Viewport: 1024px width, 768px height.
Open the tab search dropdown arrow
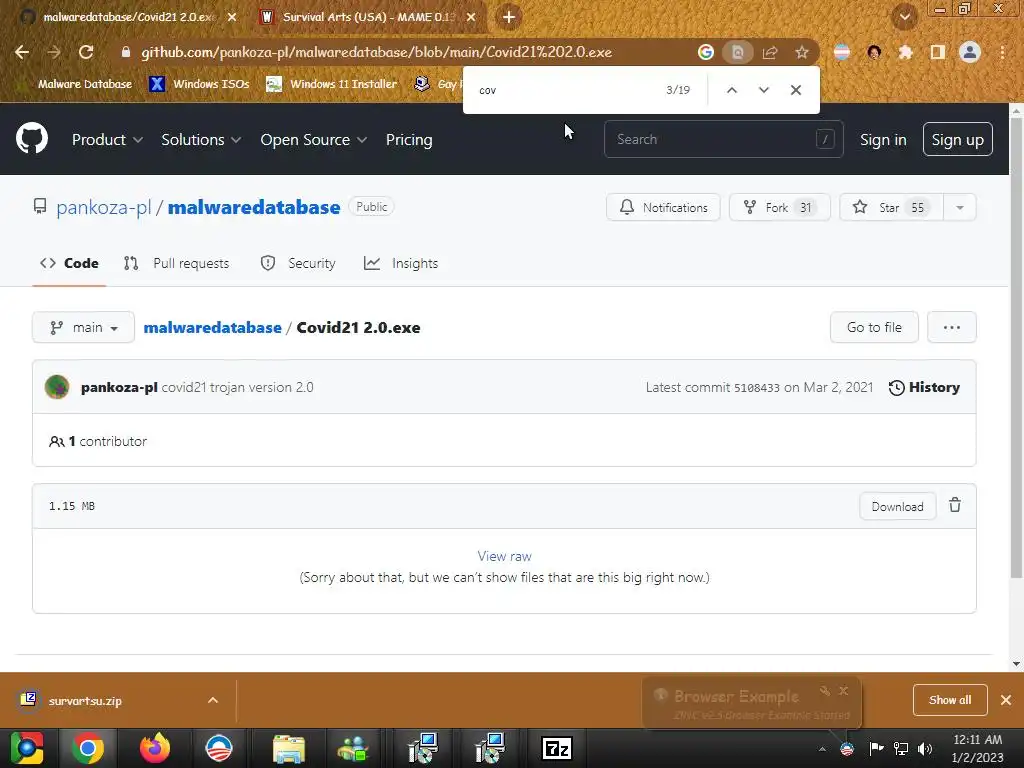coord(904,17)
